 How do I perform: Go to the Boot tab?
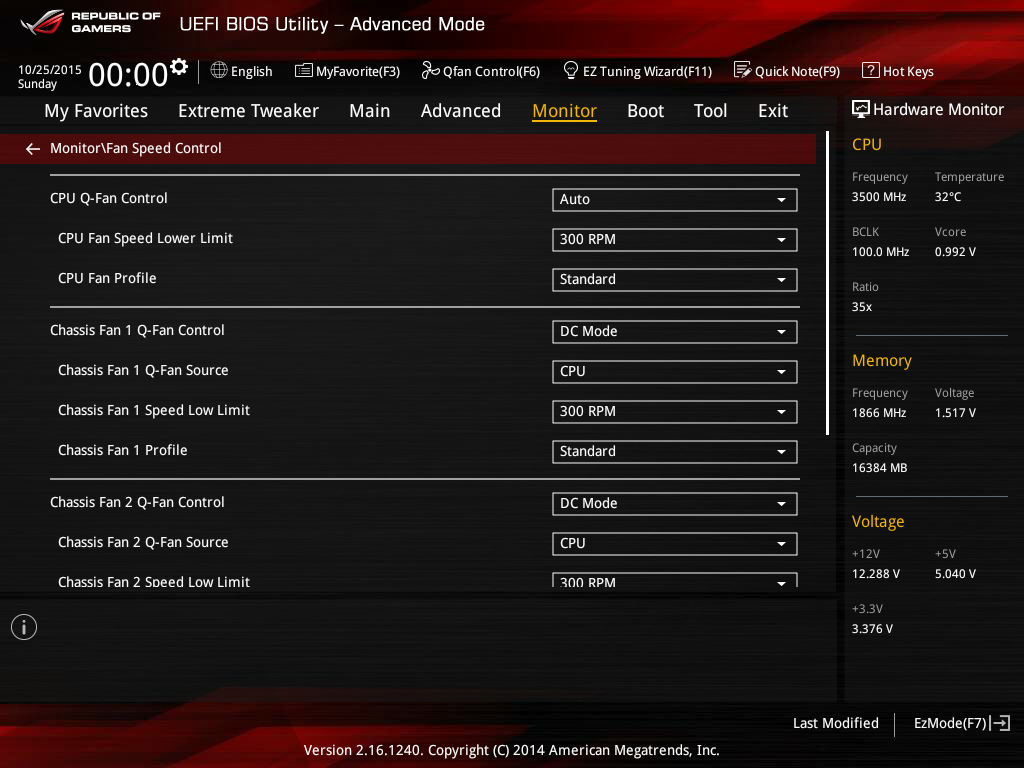point(645,111)
